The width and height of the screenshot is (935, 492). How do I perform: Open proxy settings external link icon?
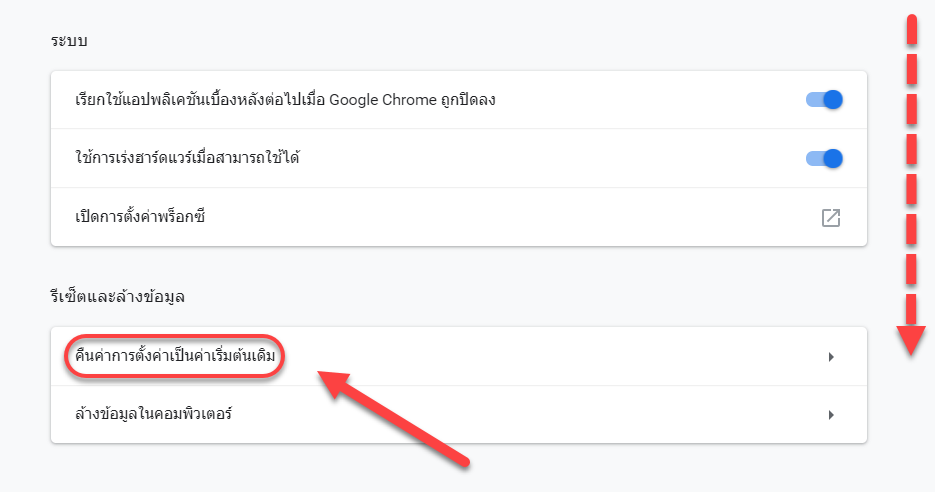pyautogui.click(x=831, y=218)
